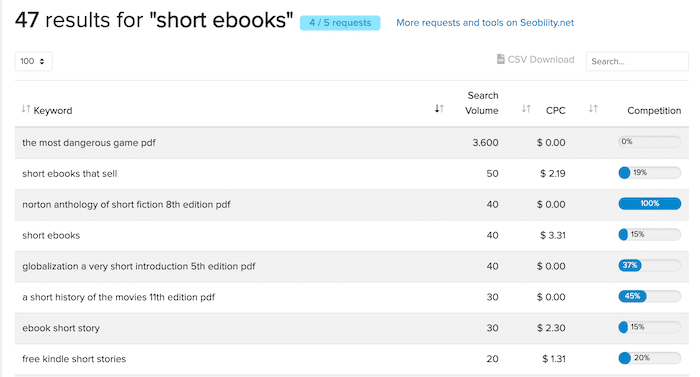Click the $ 2.19 CPC value
The width and height of the screenshot is (700, 377).
(x=553, y=173)
